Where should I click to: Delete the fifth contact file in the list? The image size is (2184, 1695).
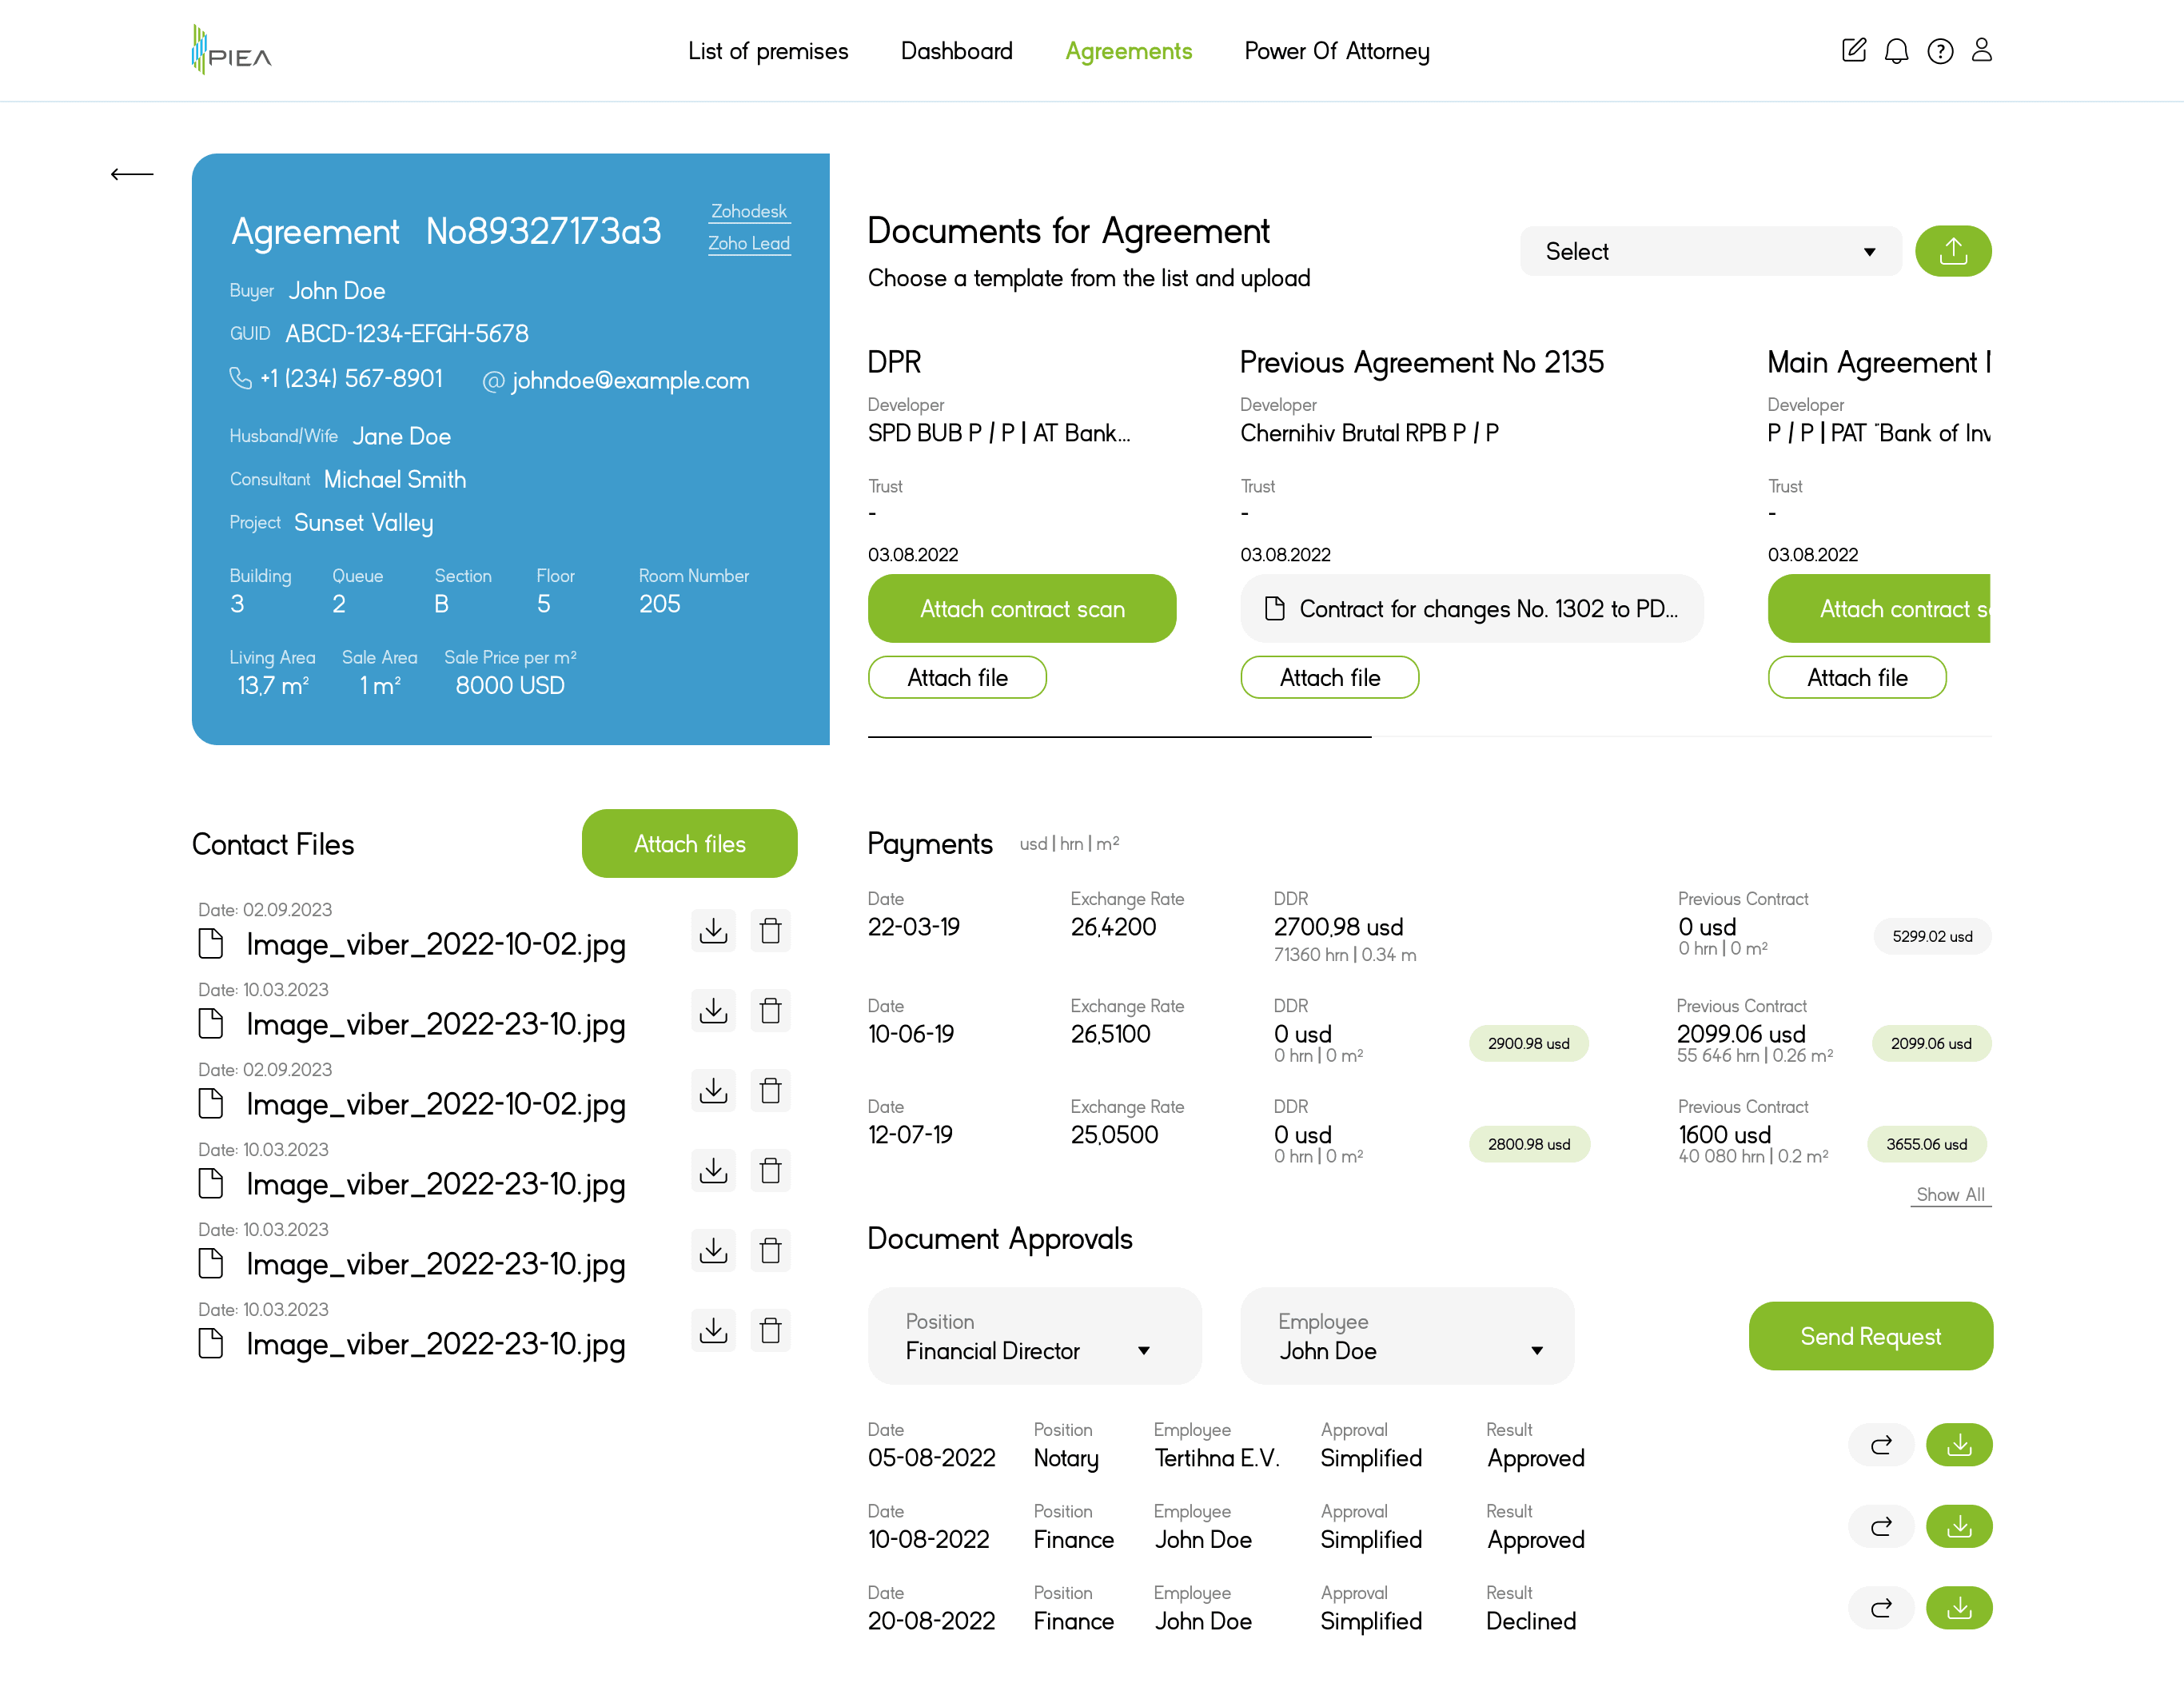(x=770, y=1250)
